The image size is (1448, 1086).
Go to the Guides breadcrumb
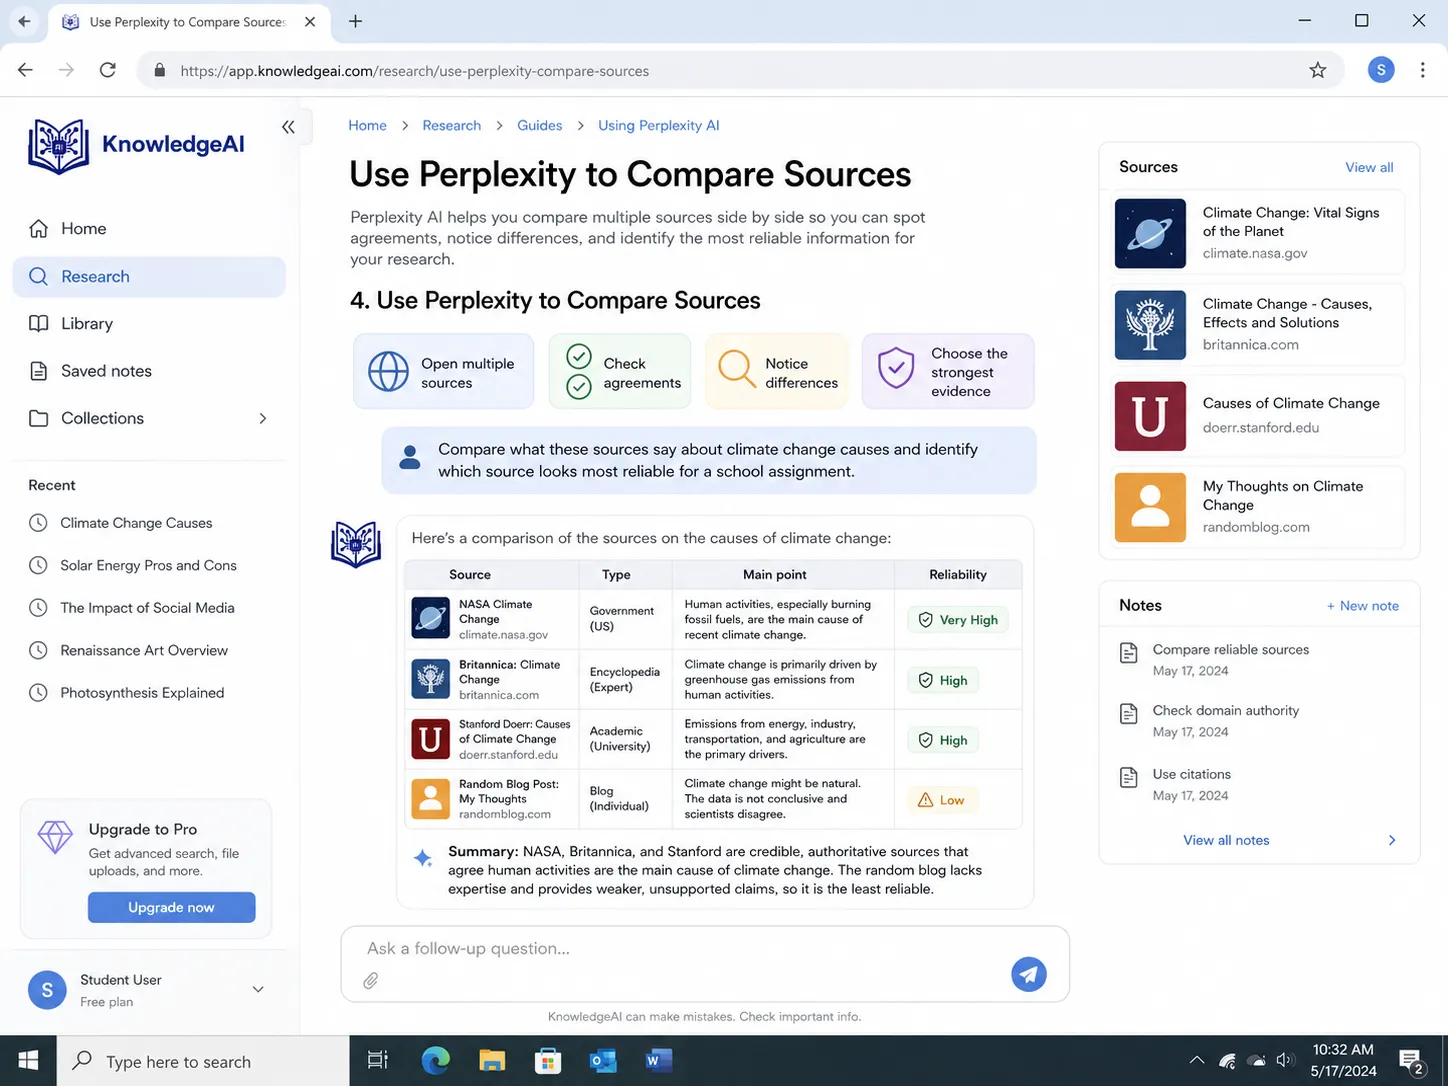coord(539,125)
